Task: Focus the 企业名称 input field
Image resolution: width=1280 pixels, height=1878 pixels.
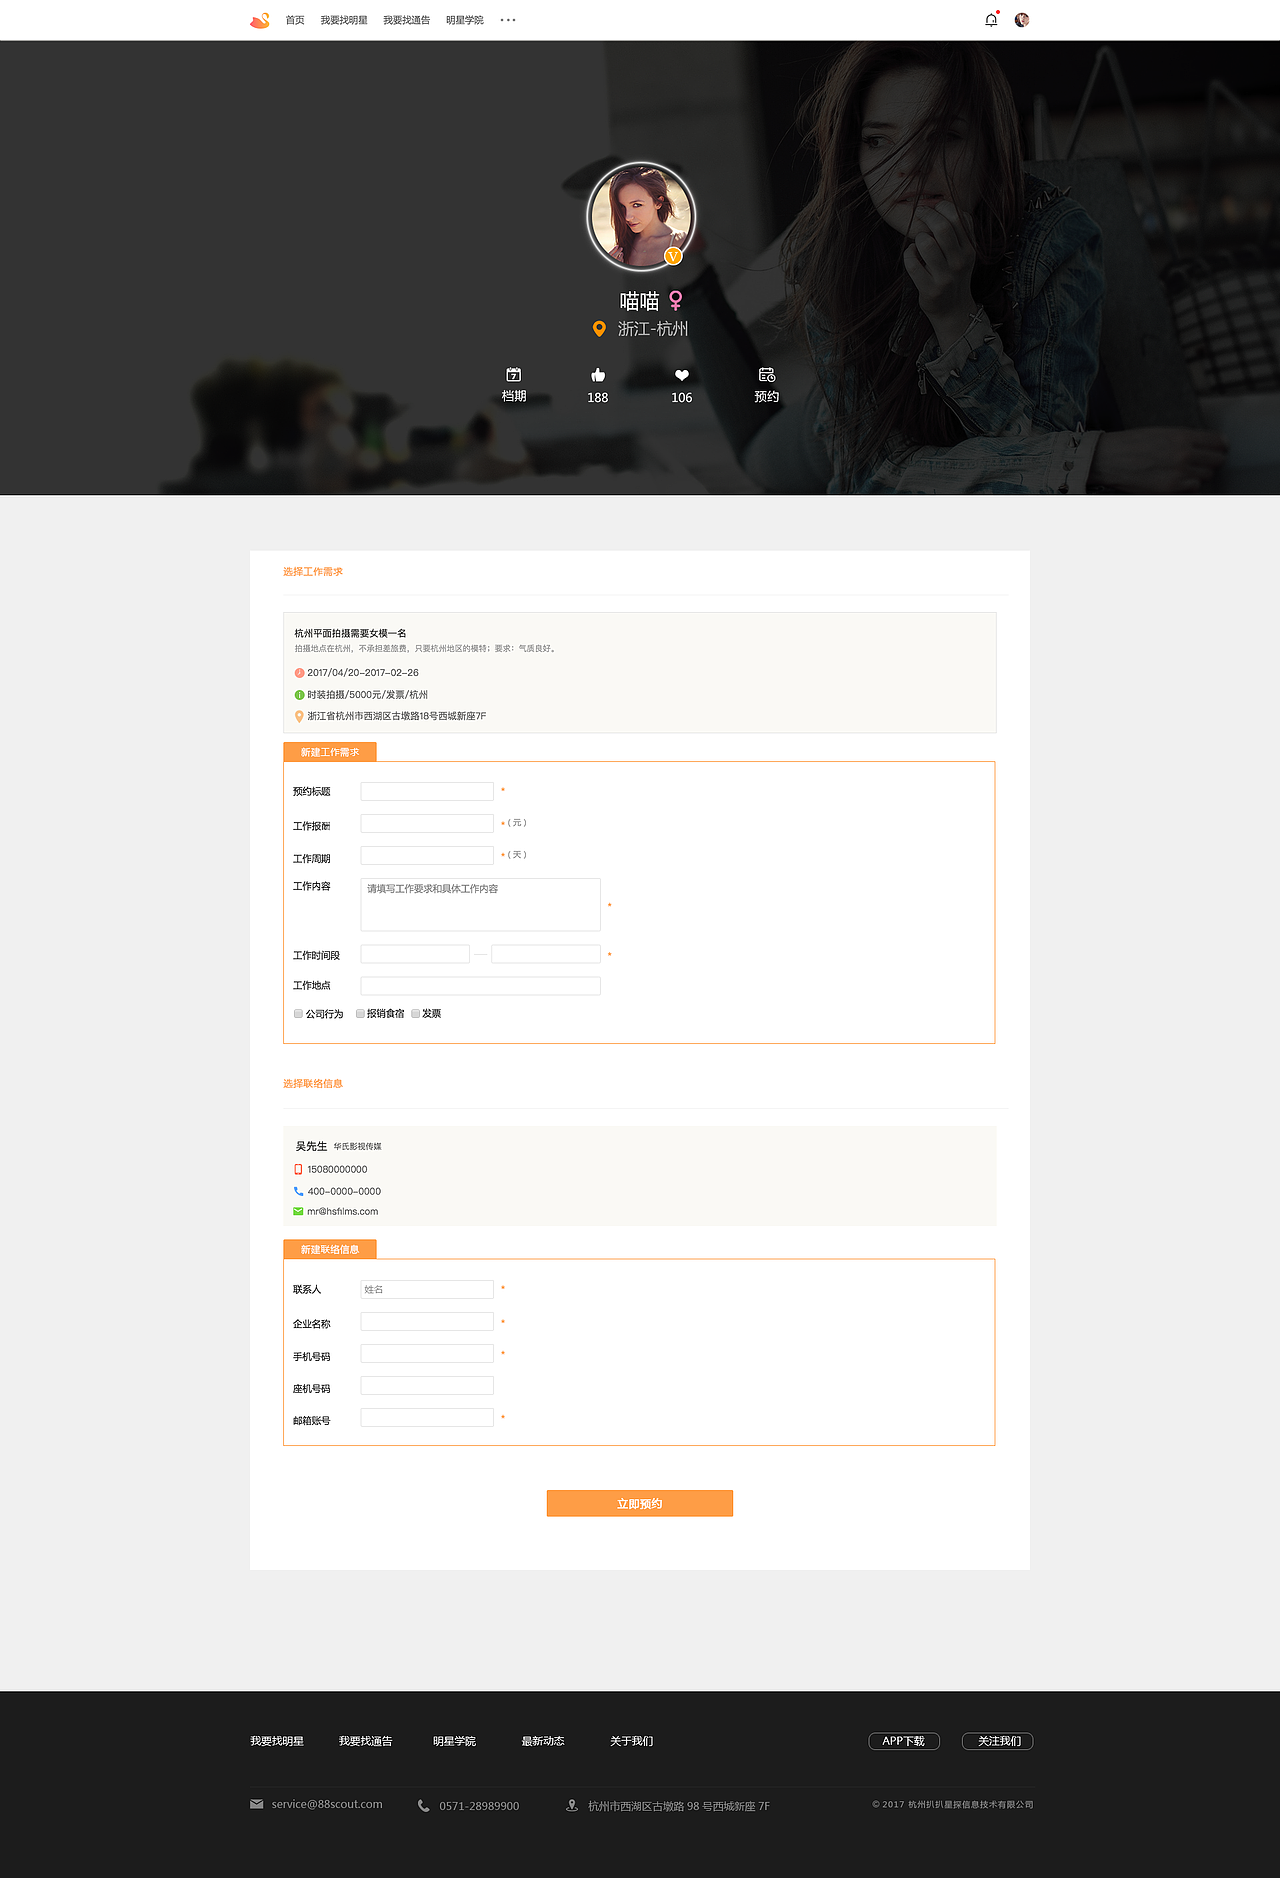Action: [427, 1321]
